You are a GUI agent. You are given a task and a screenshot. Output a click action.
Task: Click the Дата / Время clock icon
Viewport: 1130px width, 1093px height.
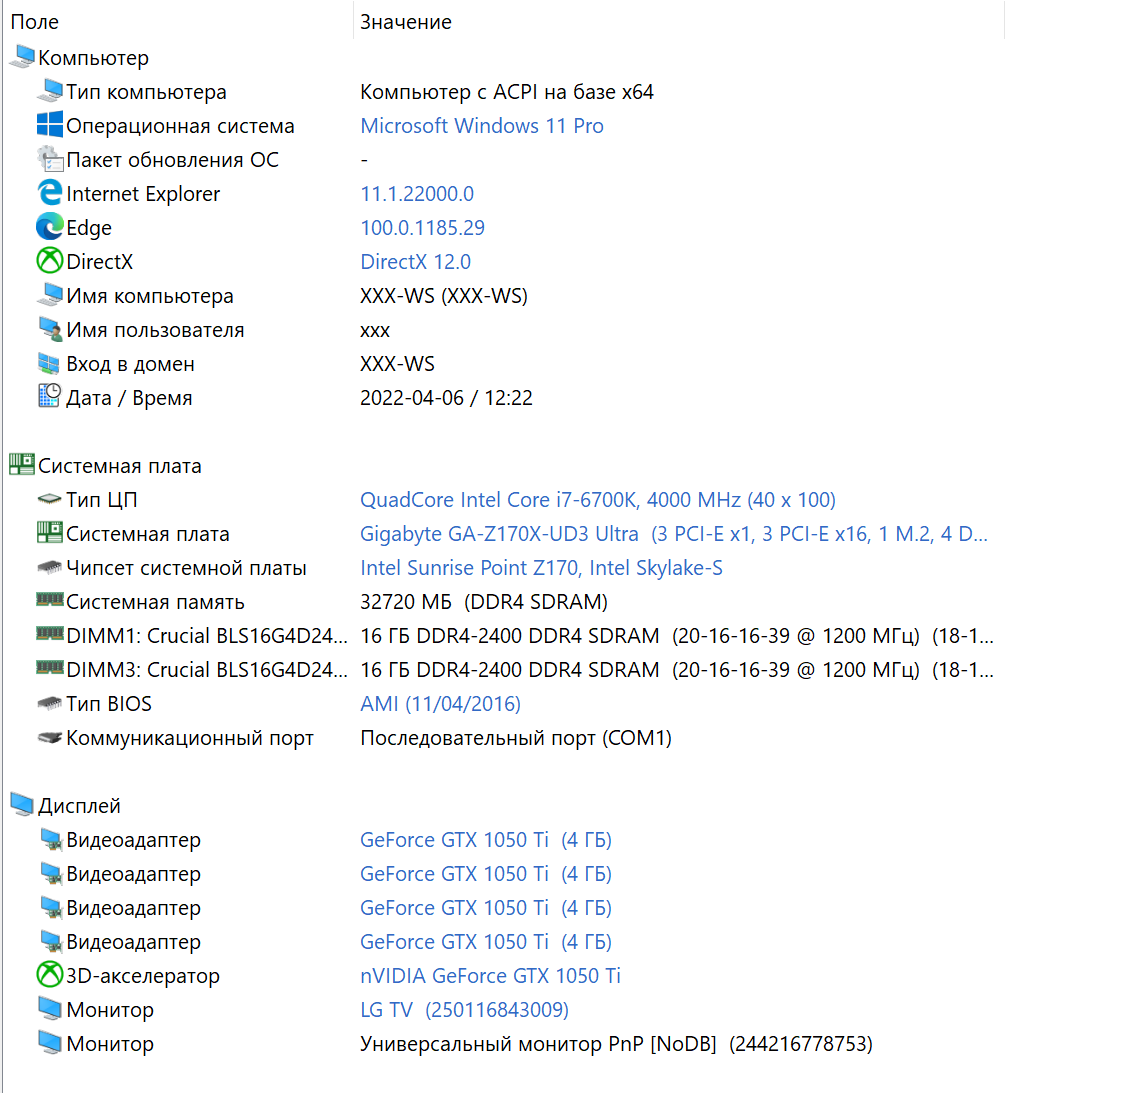[x=50, y=396]
